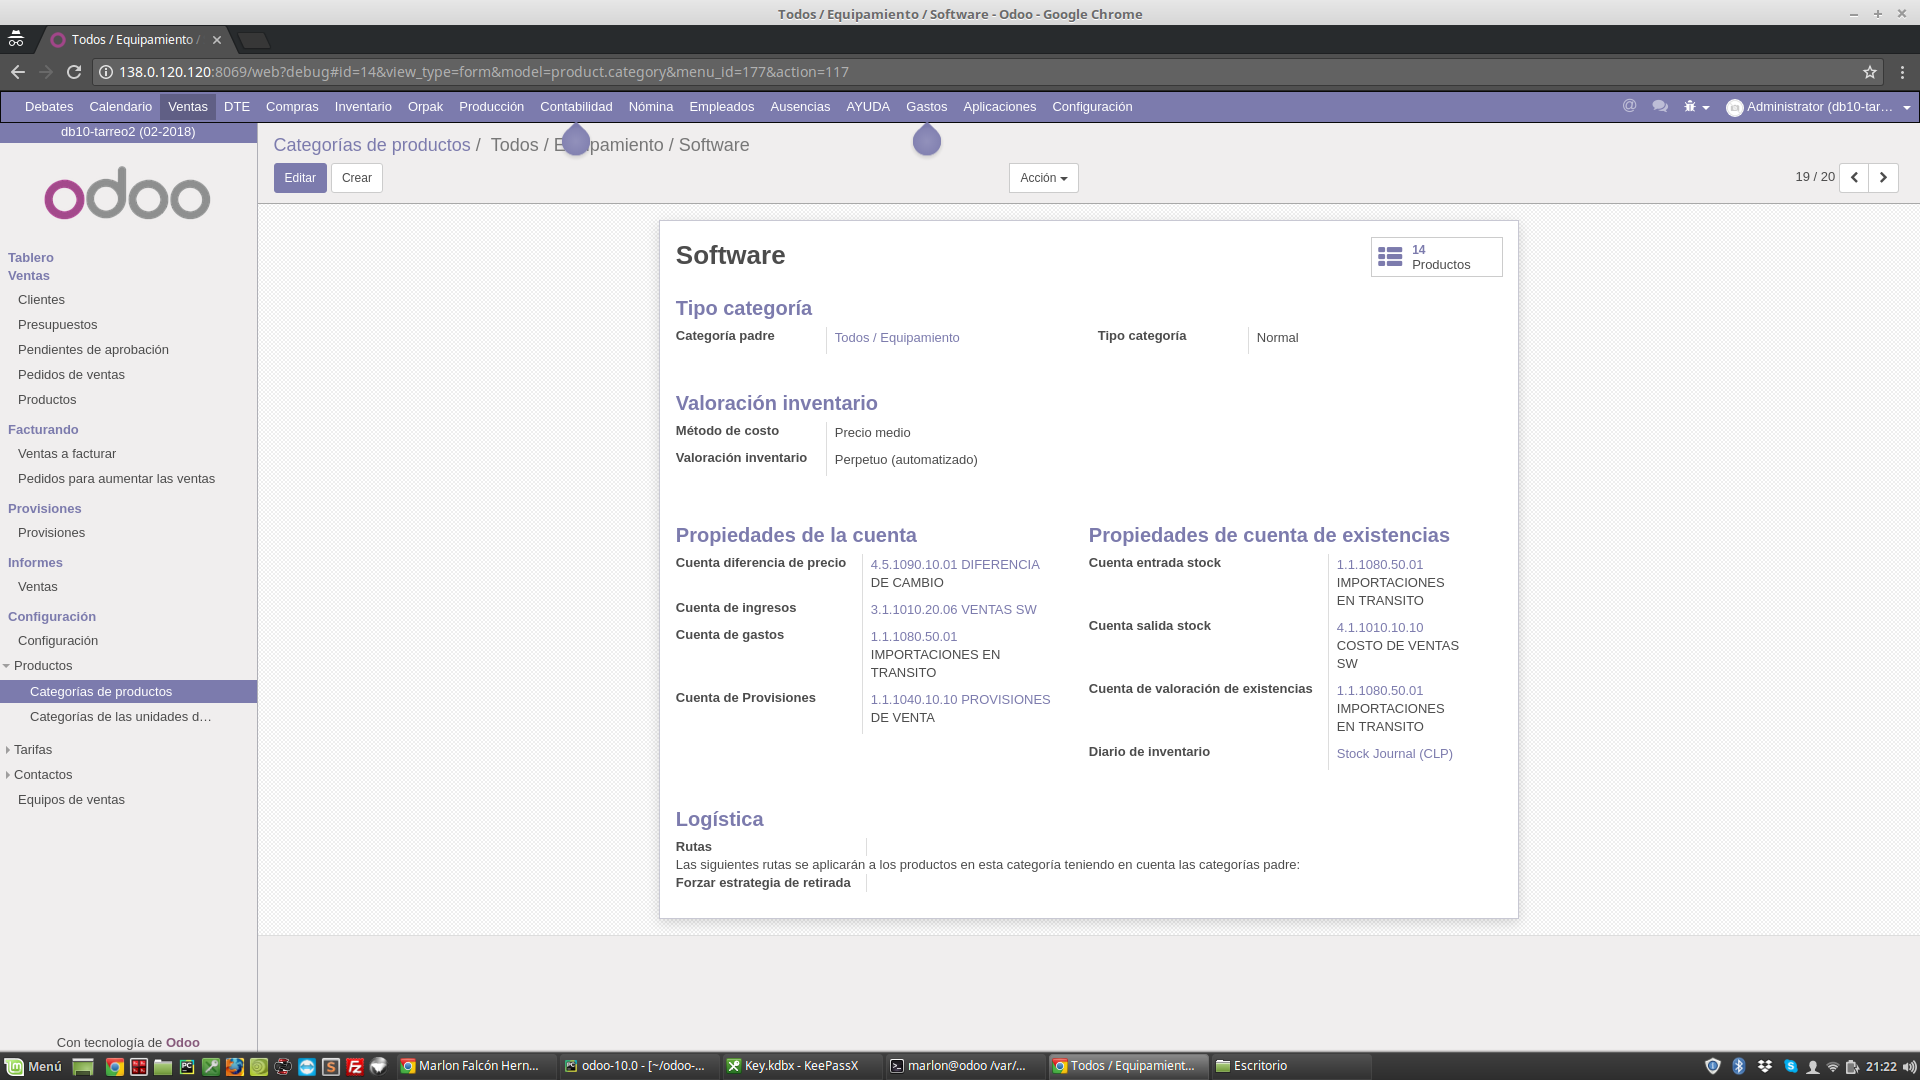Click the Bluetooth tray icon
The height and width of the screenshot is (1080, 1920).
tap(1739, 1066)
